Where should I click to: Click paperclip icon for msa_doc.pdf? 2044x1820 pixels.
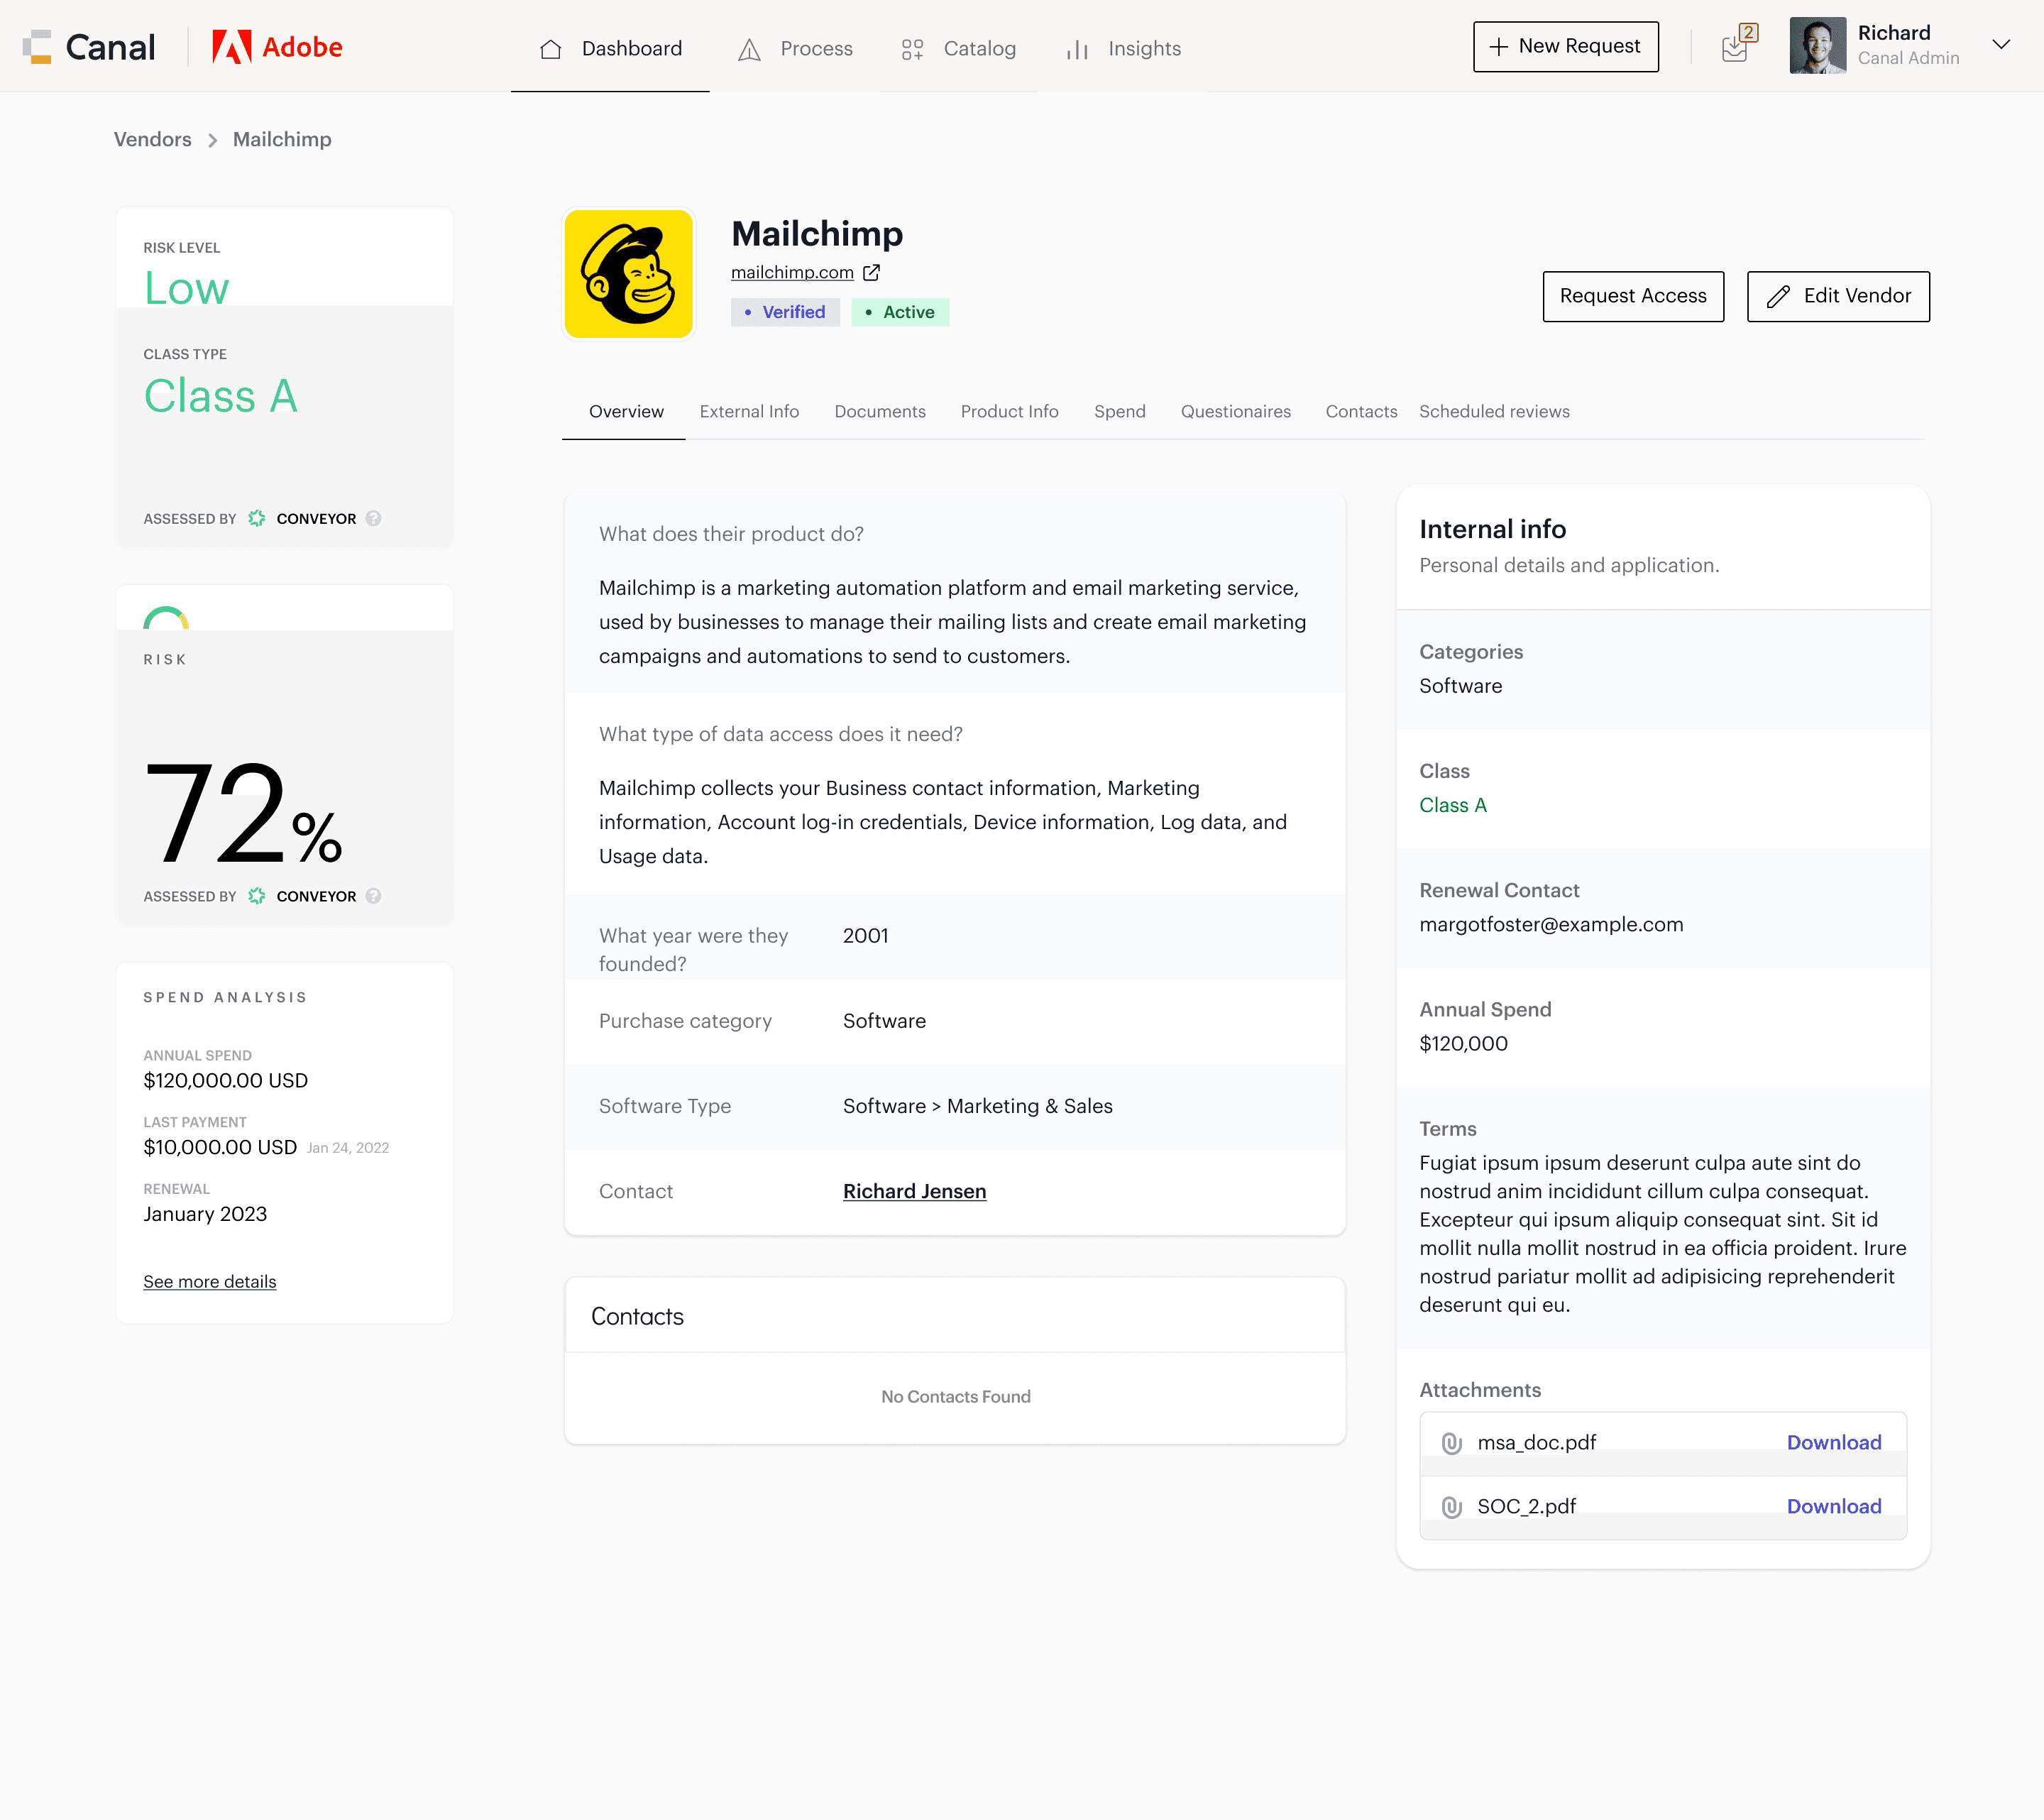(x=1452, y=1443)
